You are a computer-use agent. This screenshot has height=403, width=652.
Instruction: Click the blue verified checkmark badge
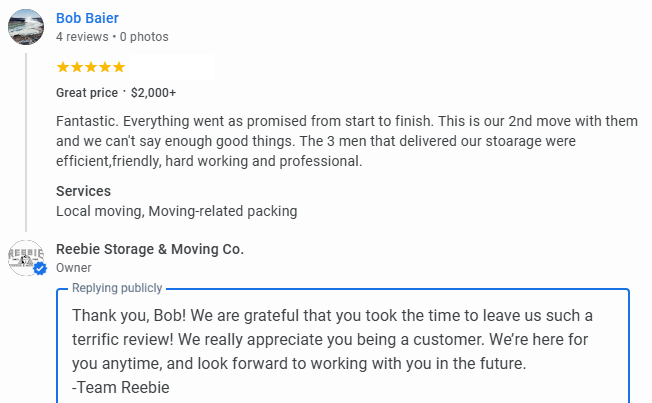pos(40,269)
